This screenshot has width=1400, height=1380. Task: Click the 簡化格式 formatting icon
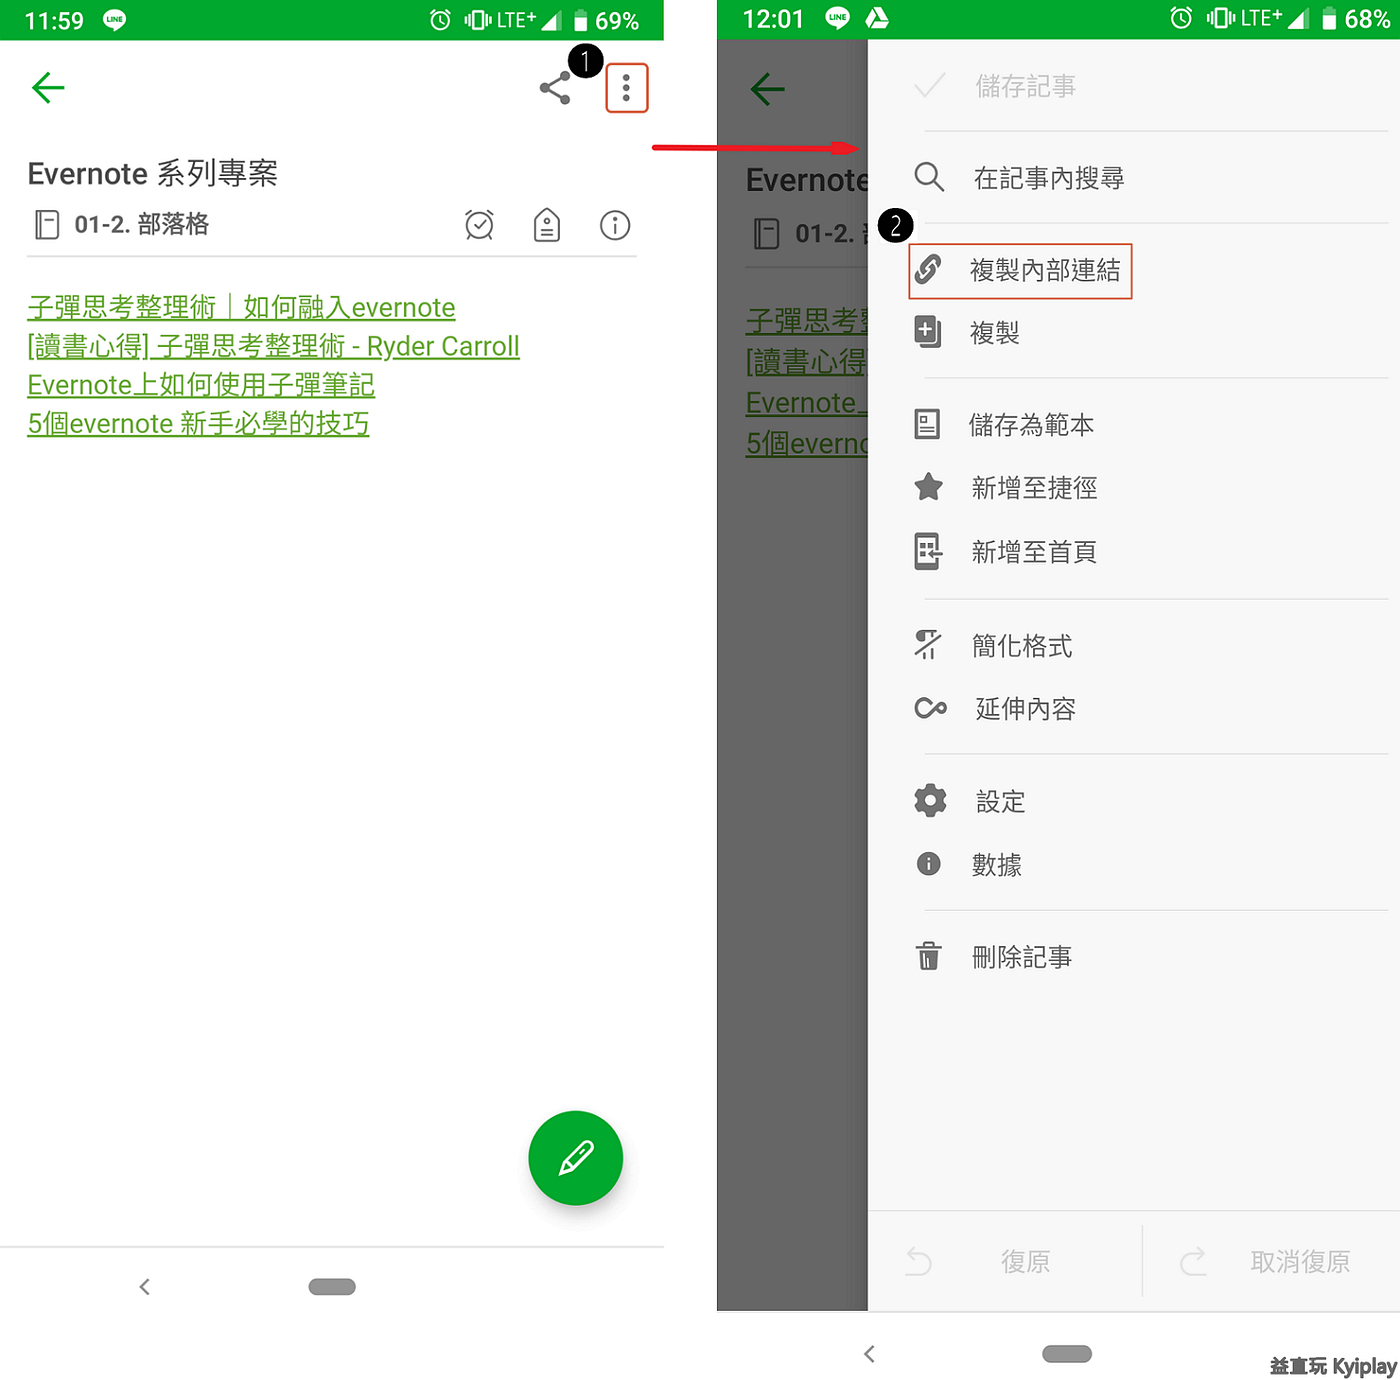[928, 645]
